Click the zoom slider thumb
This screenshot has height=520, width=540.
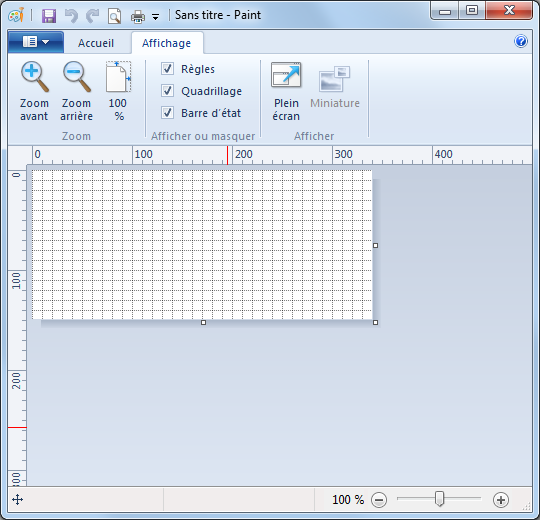(x=439, y=499)
